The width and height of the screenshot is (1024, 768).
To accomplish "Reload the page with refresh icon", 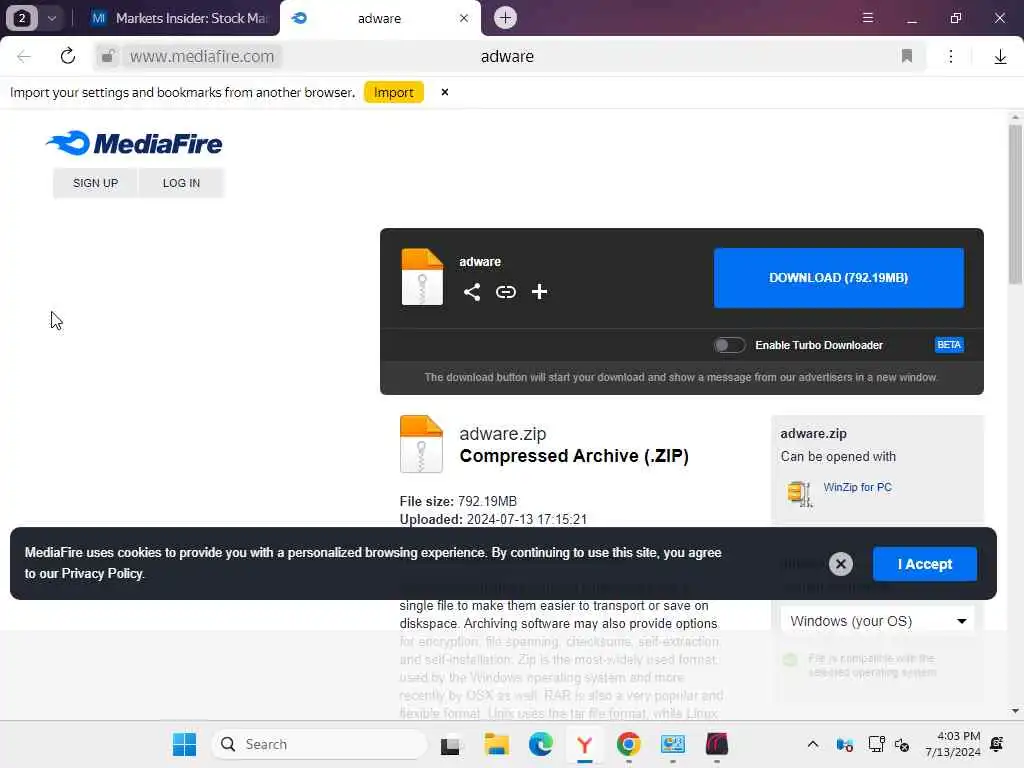I will point(67,56).
